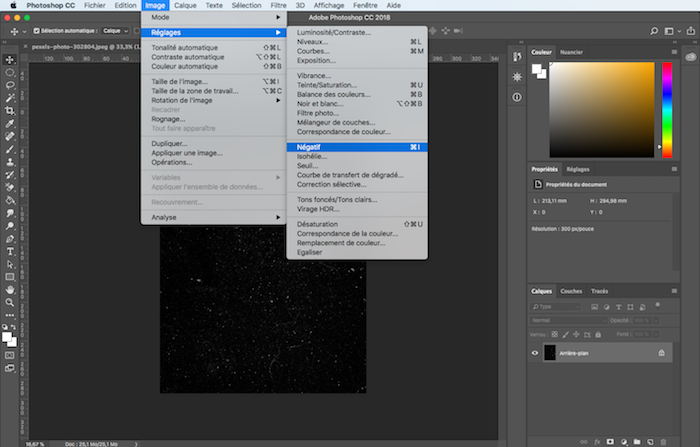Click the foreground color swatch in toolbox

[7, 337]
